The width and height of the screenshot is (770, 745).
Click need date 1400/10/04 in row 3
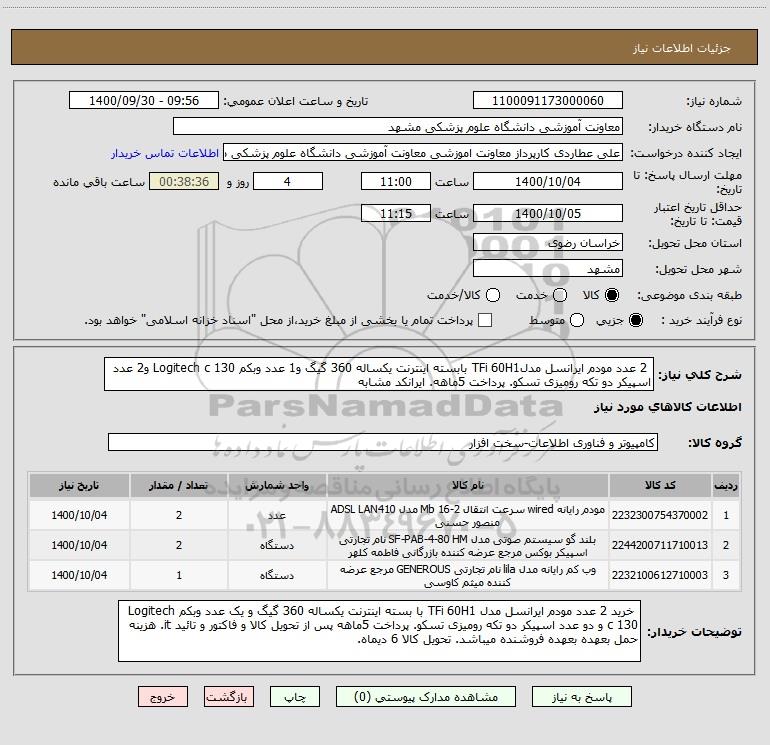(79, 575)
